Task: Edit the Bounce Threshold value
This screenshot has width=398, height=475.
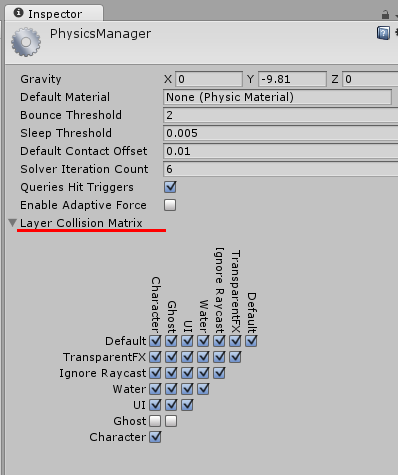Action: (280, 115)
